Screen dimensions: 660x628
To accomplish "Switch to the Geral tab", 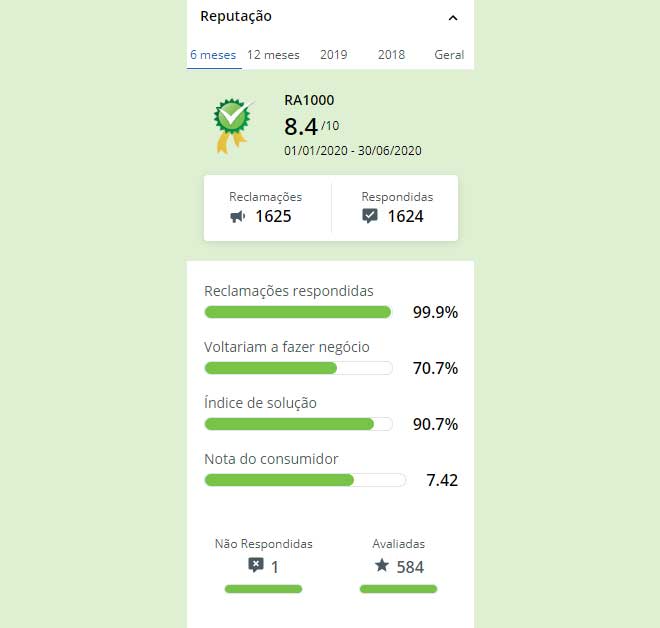I will pyautogui.click(x=449, y=55).
